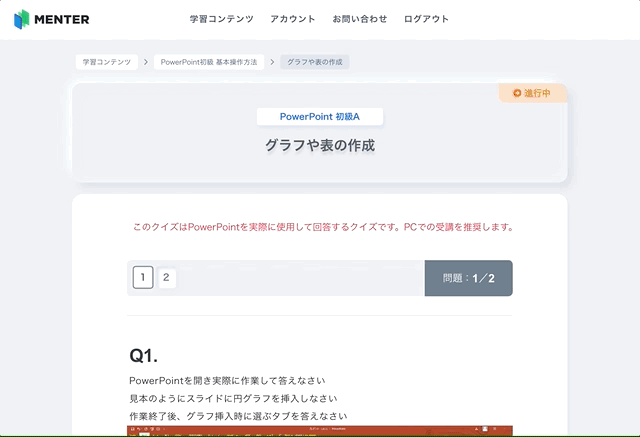640x437 pixels.
Task: Go to 学習コンテンツ breadcrumb
Action: (x=107, y=62)
